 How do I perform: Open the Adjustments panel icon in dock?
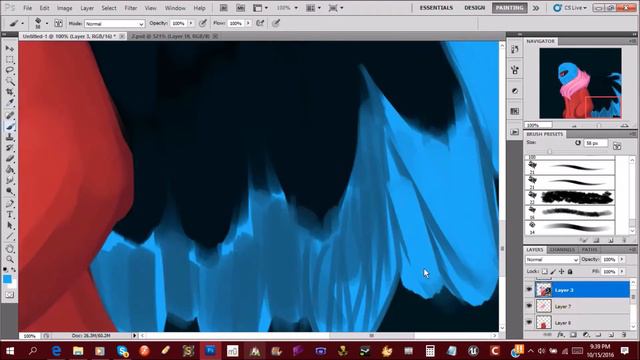click(x=515, y=91)
